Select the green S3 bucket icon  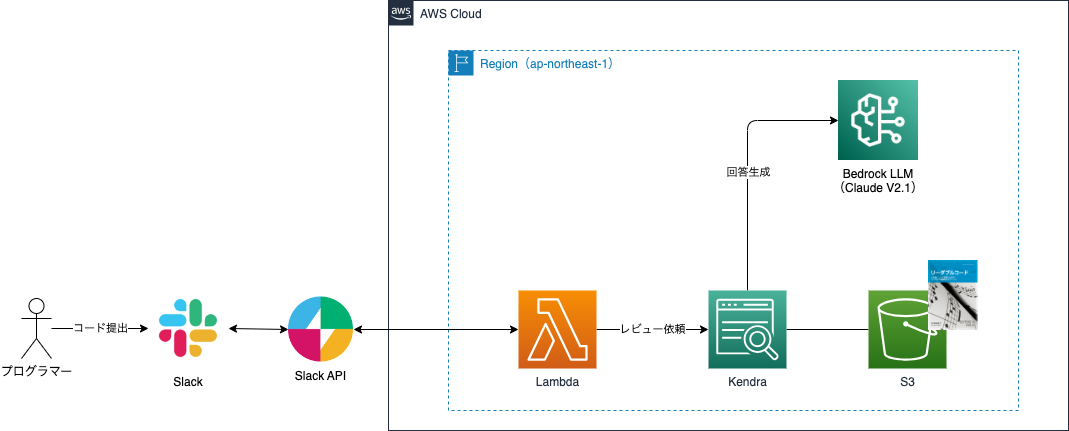907,330
